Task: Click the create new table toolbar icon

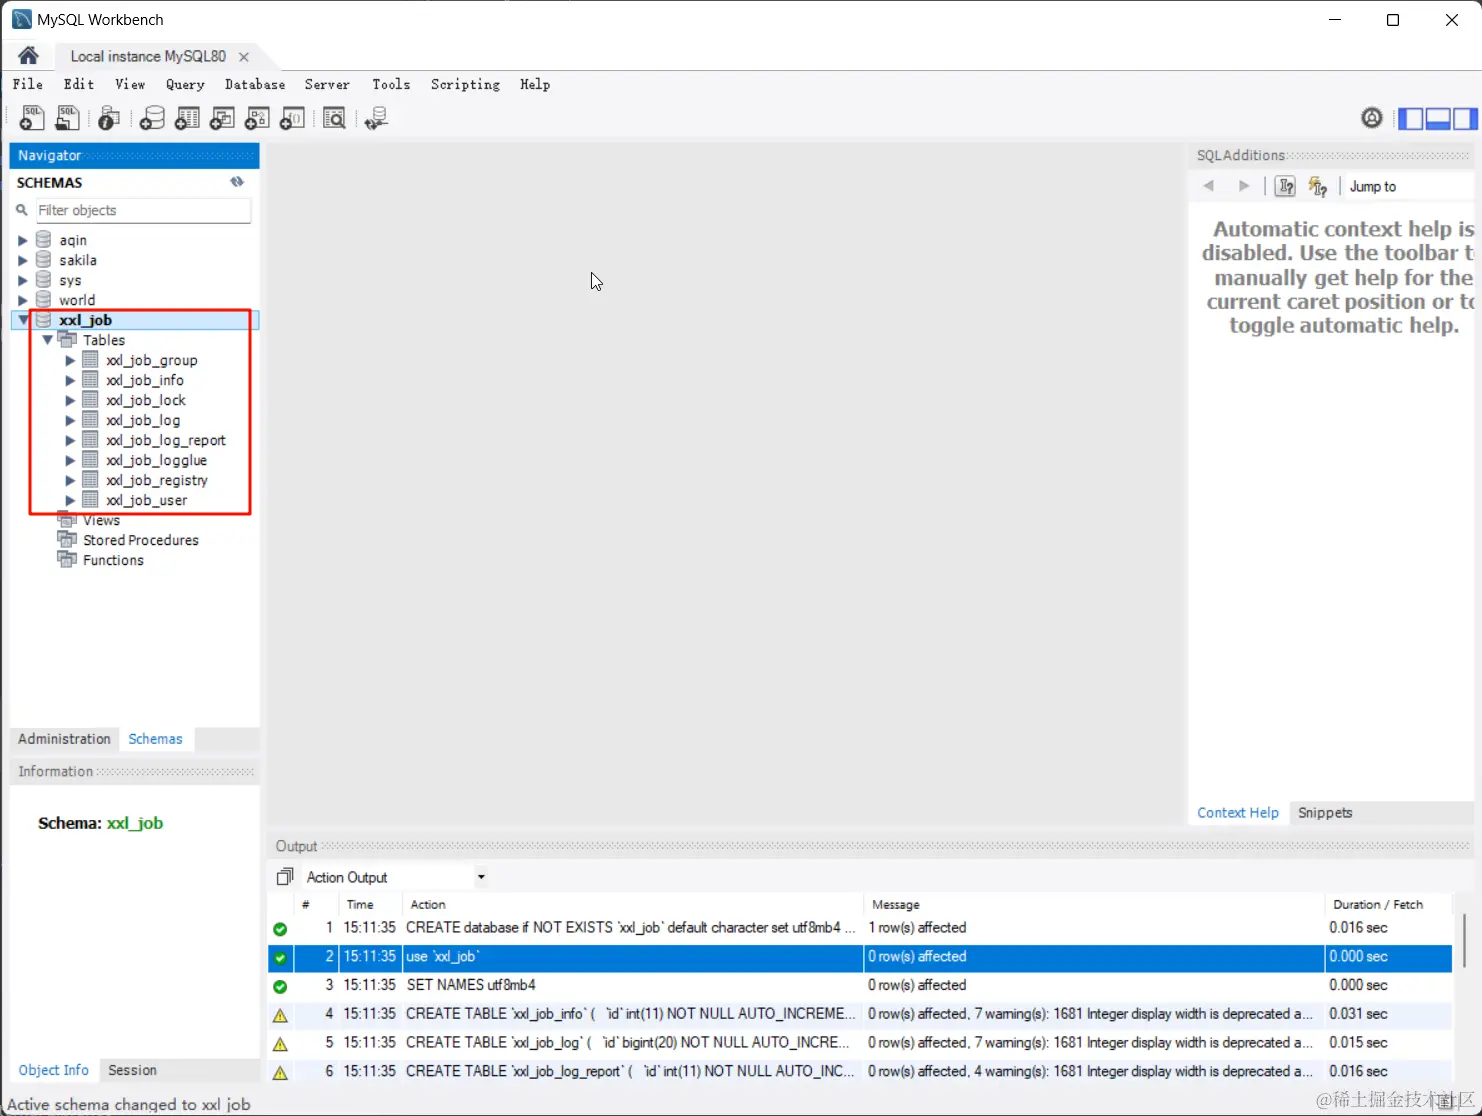Action: (187, 118)
